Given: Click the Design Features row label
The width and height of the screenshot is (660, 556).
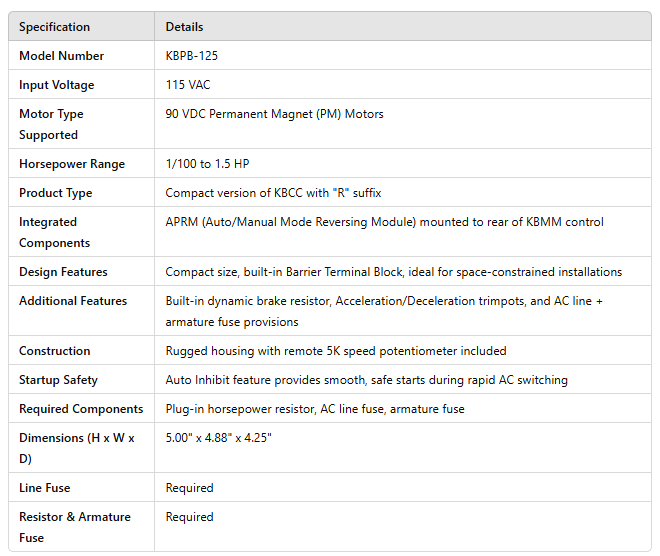Looking at the screenshot, I should pyautogui.click(x=63, y=272).
